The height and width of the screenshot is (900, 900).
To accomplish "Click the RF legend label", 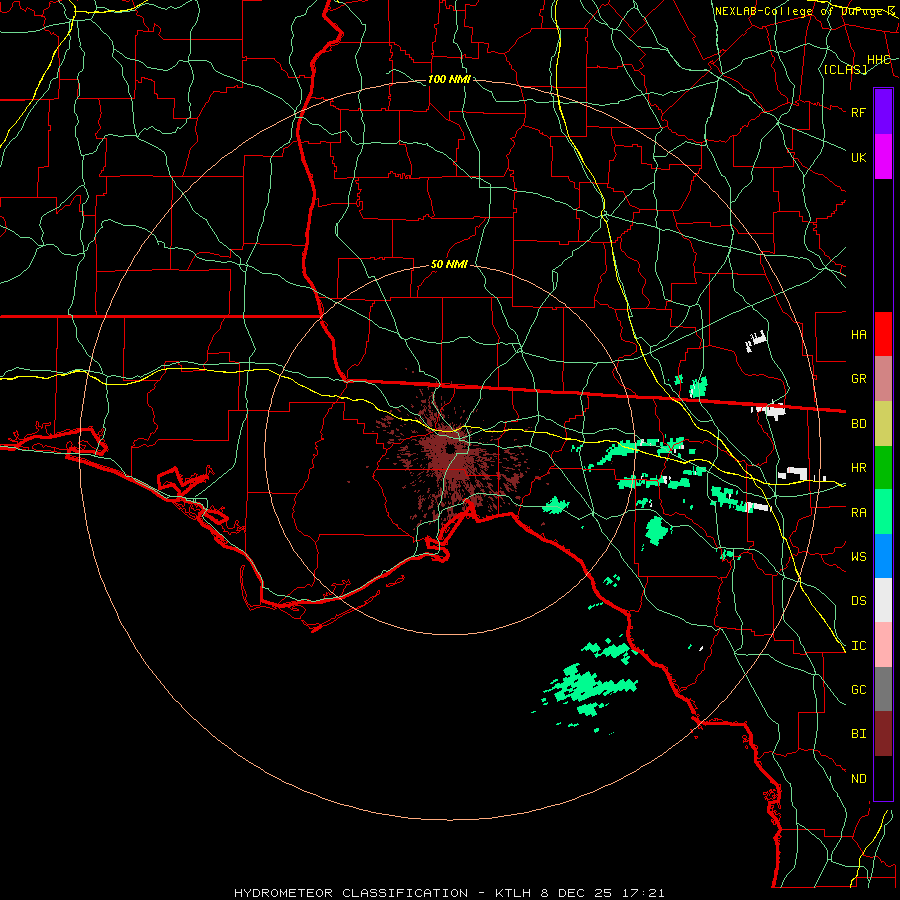I will coord(858,112).
